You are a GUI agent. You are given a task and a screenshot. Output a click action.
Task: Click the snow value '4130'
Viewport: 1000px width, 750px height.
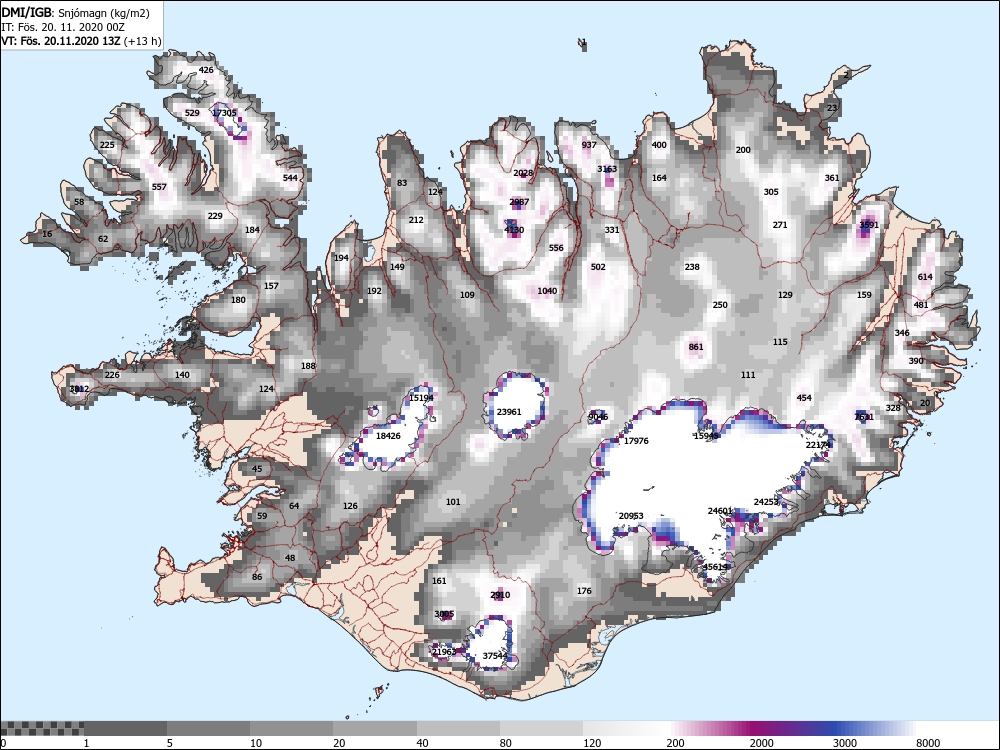tap(514, 230)
